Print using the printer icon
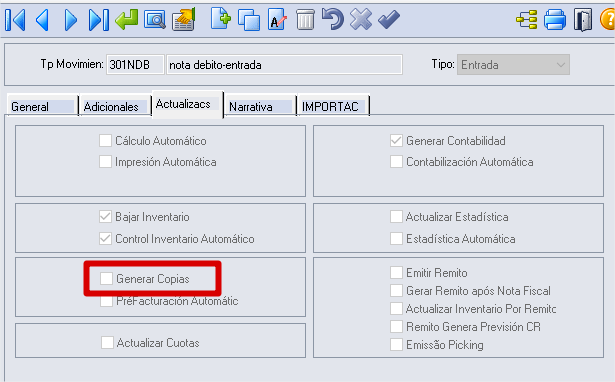The width and height of the screenshot is (615, 382). (x=555, y=20)
